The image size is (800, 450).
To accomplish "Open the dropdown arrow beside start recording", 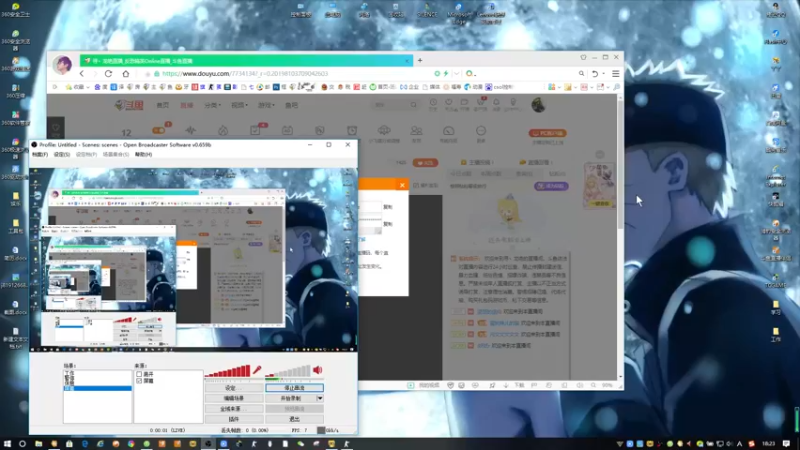I will coord(320,398).
